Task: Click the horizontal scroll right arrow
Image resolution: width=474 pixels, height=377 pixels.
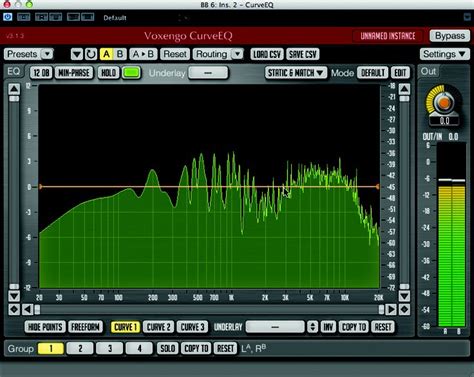Action: pyautogui.click(x=391, y=310)
